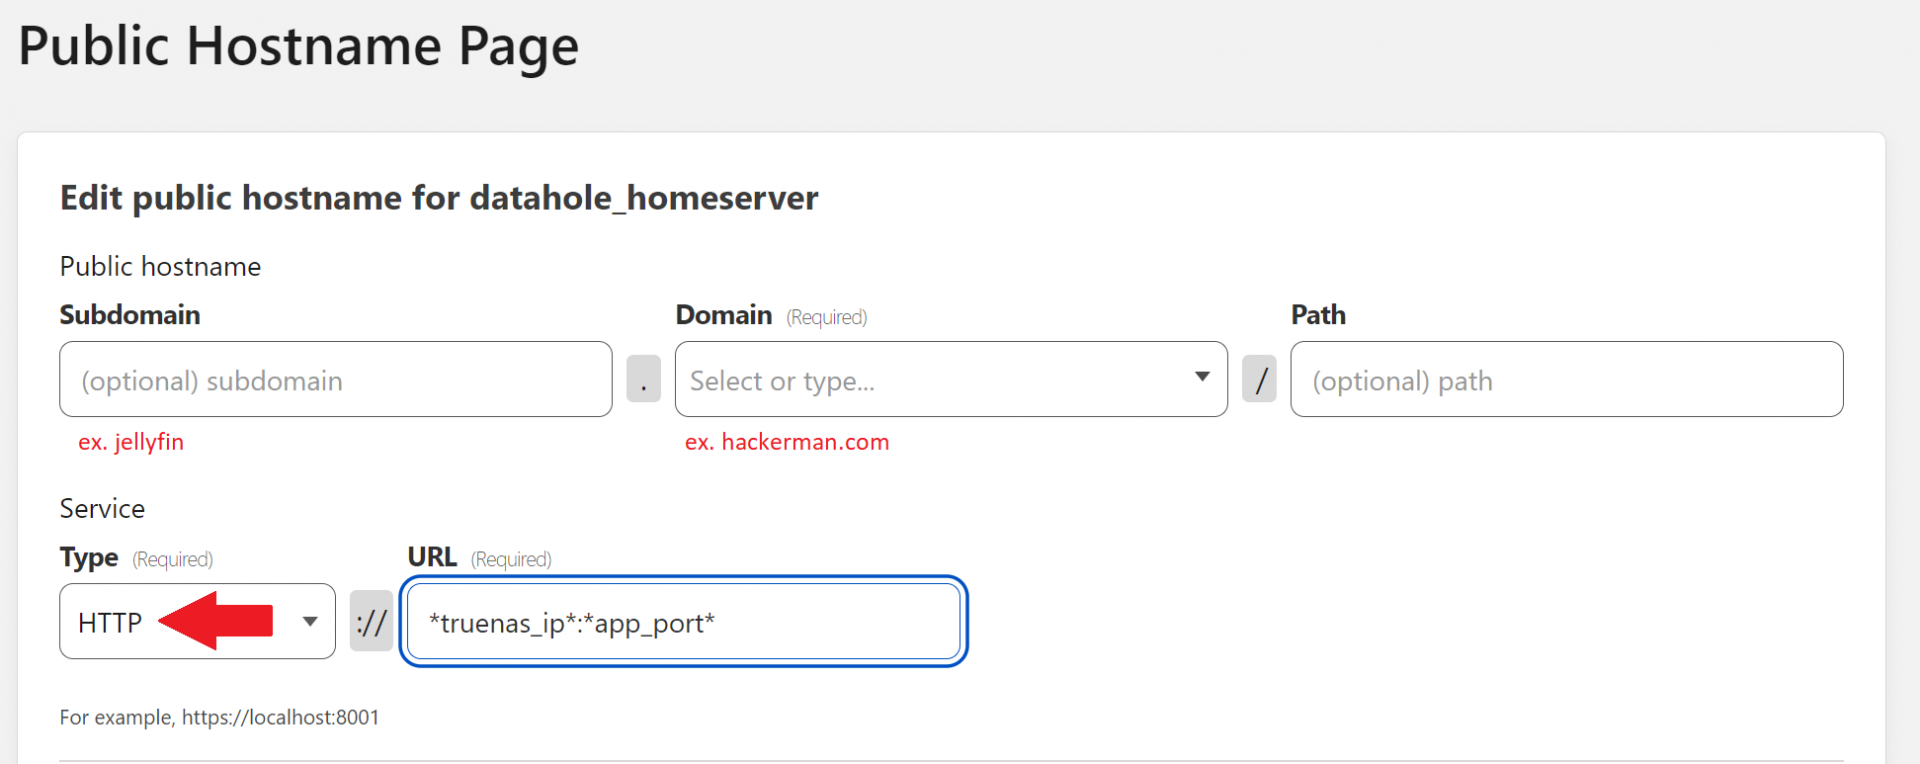This screenshot has width=1920, height=764.
Task: Click the Domain (Required) field label
Action: [x=771, y=316]
